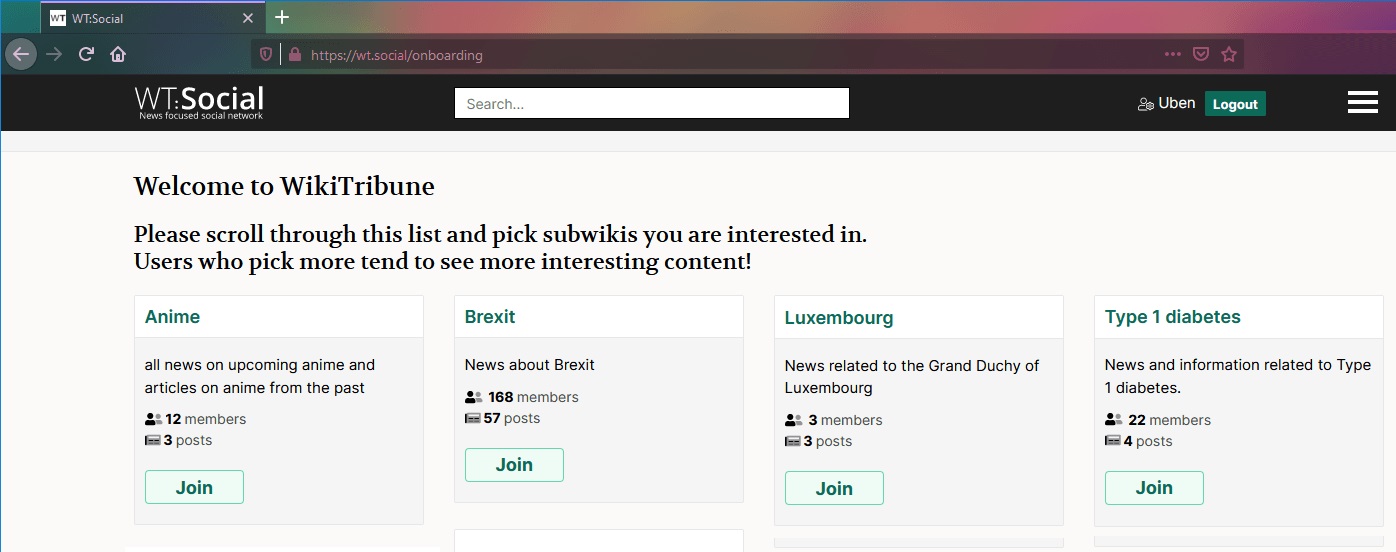Join the Type 1 diabetes subwiki
The width and height of the screenshot is (1396, 552).
click(1154, 487)
